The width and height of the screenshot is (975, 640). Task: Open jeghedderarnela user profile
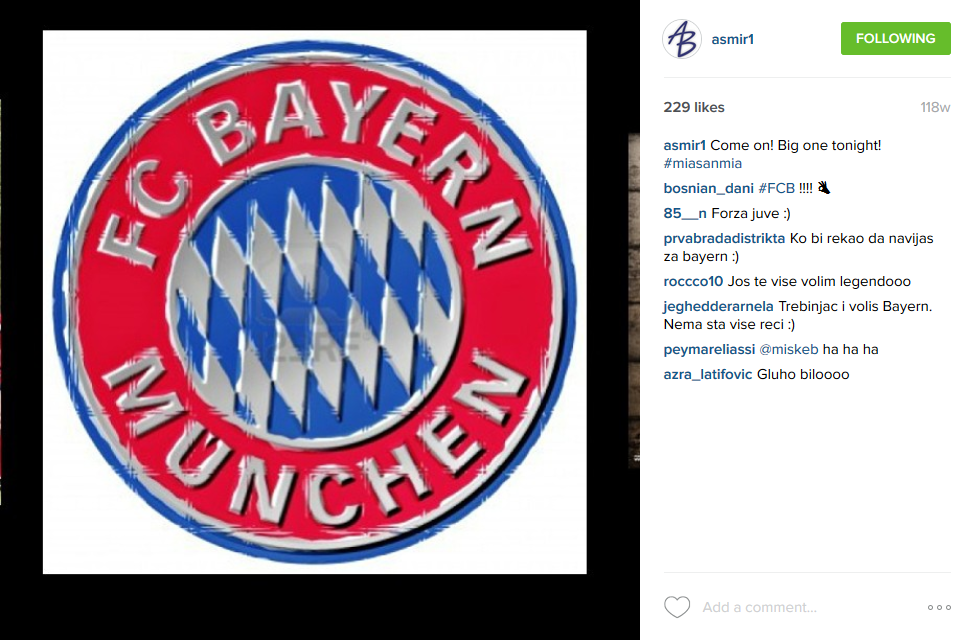(x=718, y=306)
